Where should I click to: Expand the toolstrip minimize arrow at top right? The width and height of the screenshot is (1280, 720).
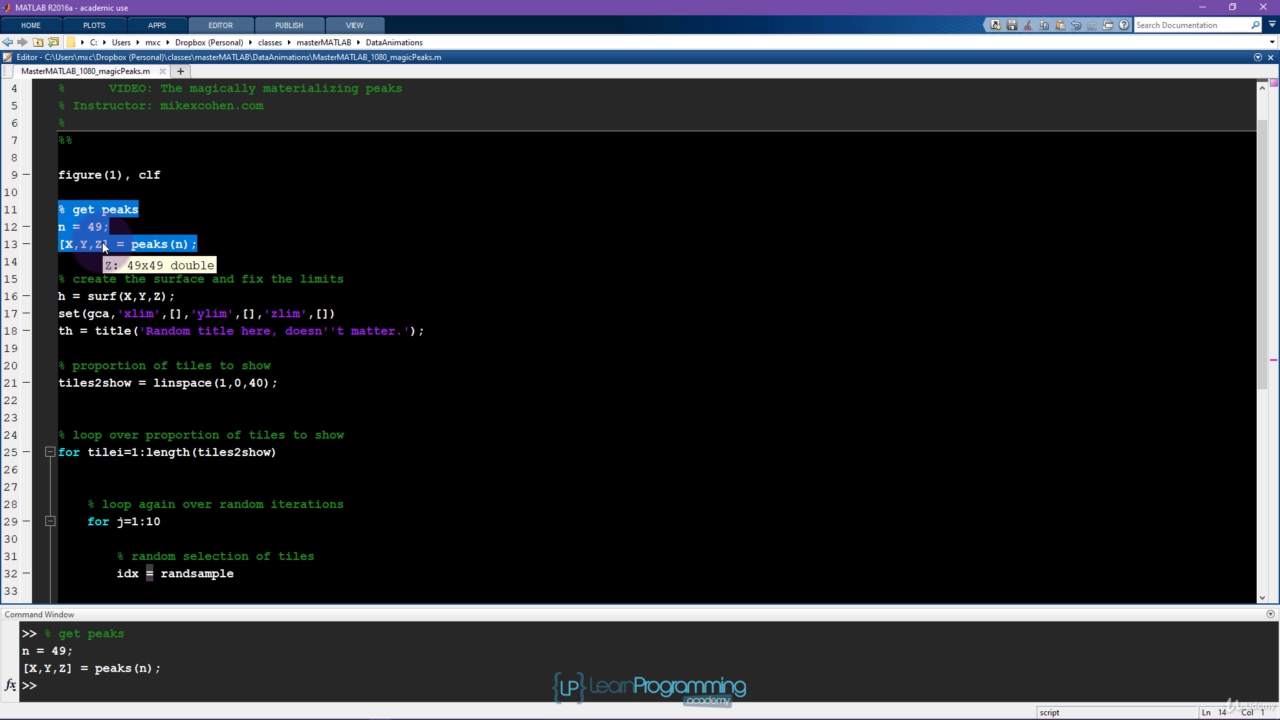(x=1270, y=25)
